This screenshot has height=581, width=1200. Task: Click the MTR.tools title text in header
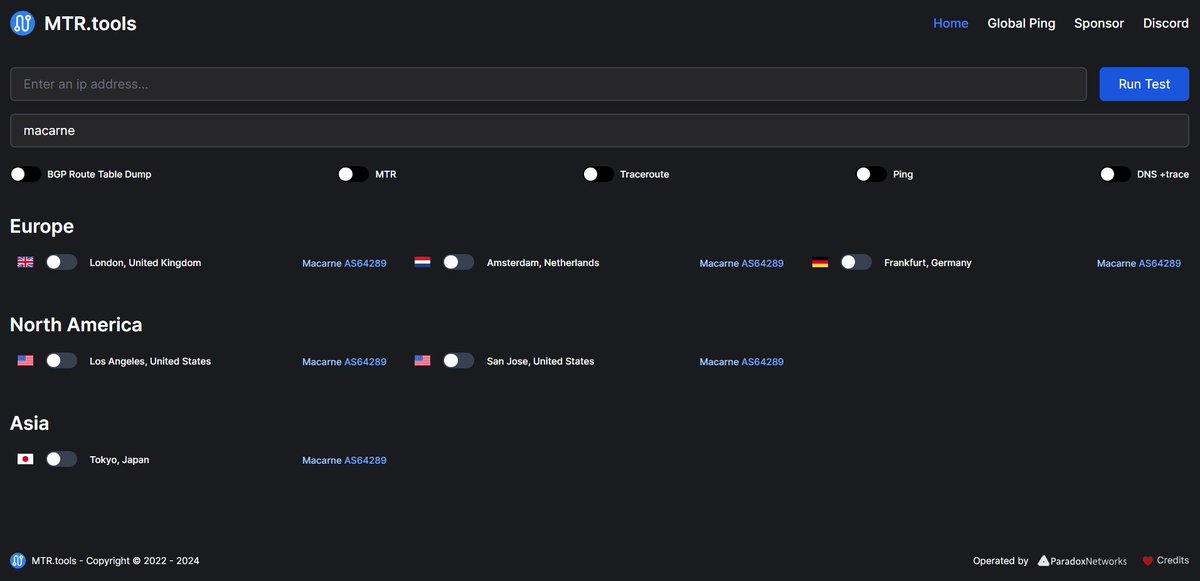(90, 23)
